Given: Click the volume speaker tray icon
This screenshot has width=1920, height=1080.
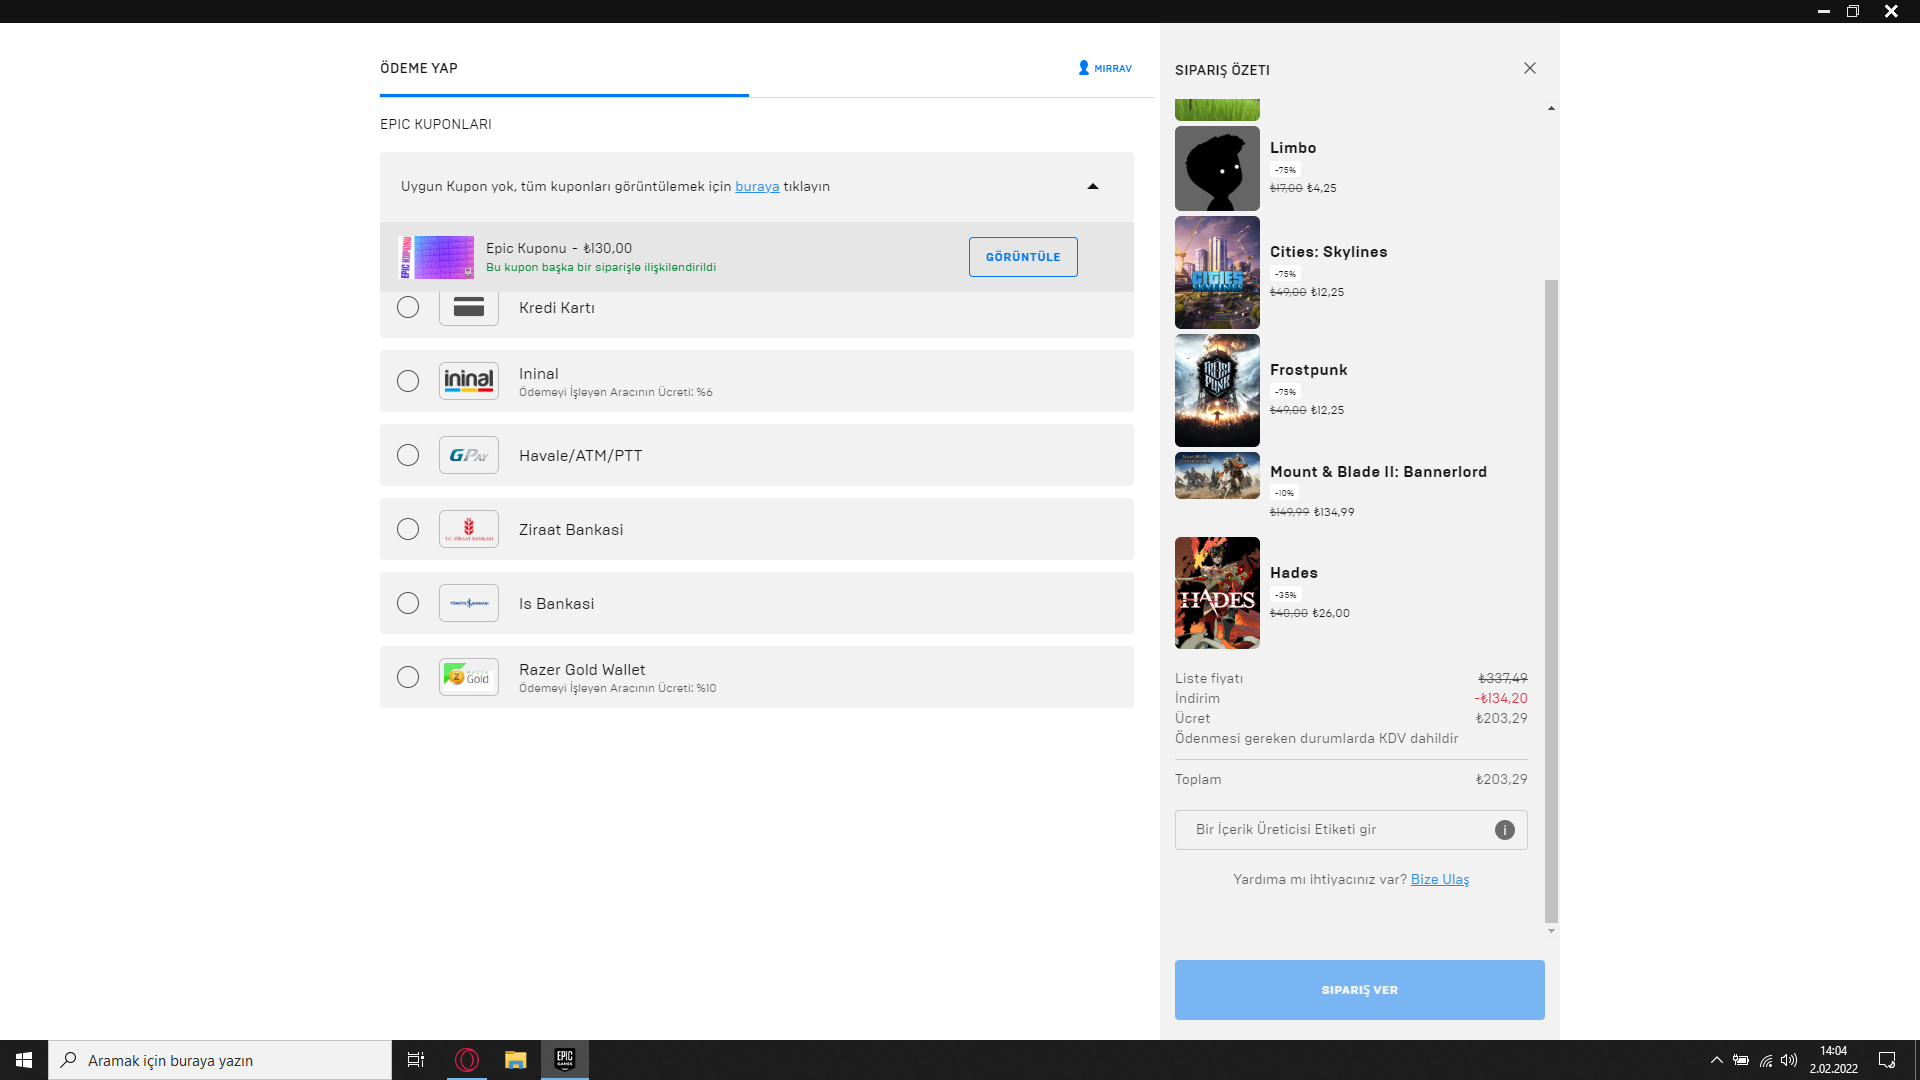Looking at the screenshot, I should pos(1789,1060).
